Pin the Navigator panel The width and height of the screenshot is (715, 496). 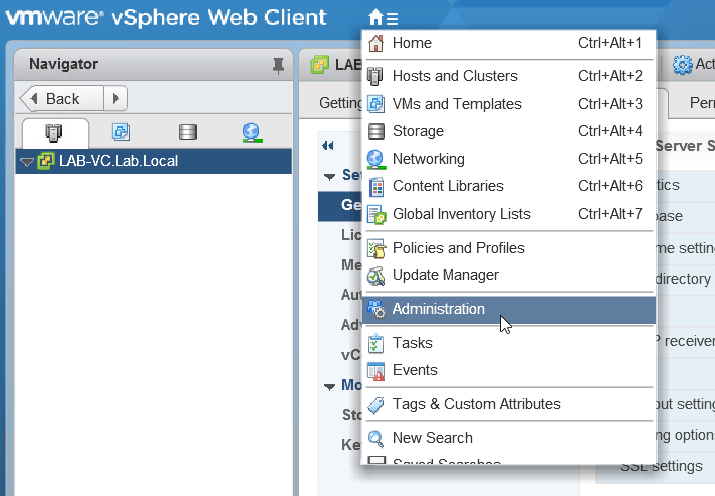(278, 65)
